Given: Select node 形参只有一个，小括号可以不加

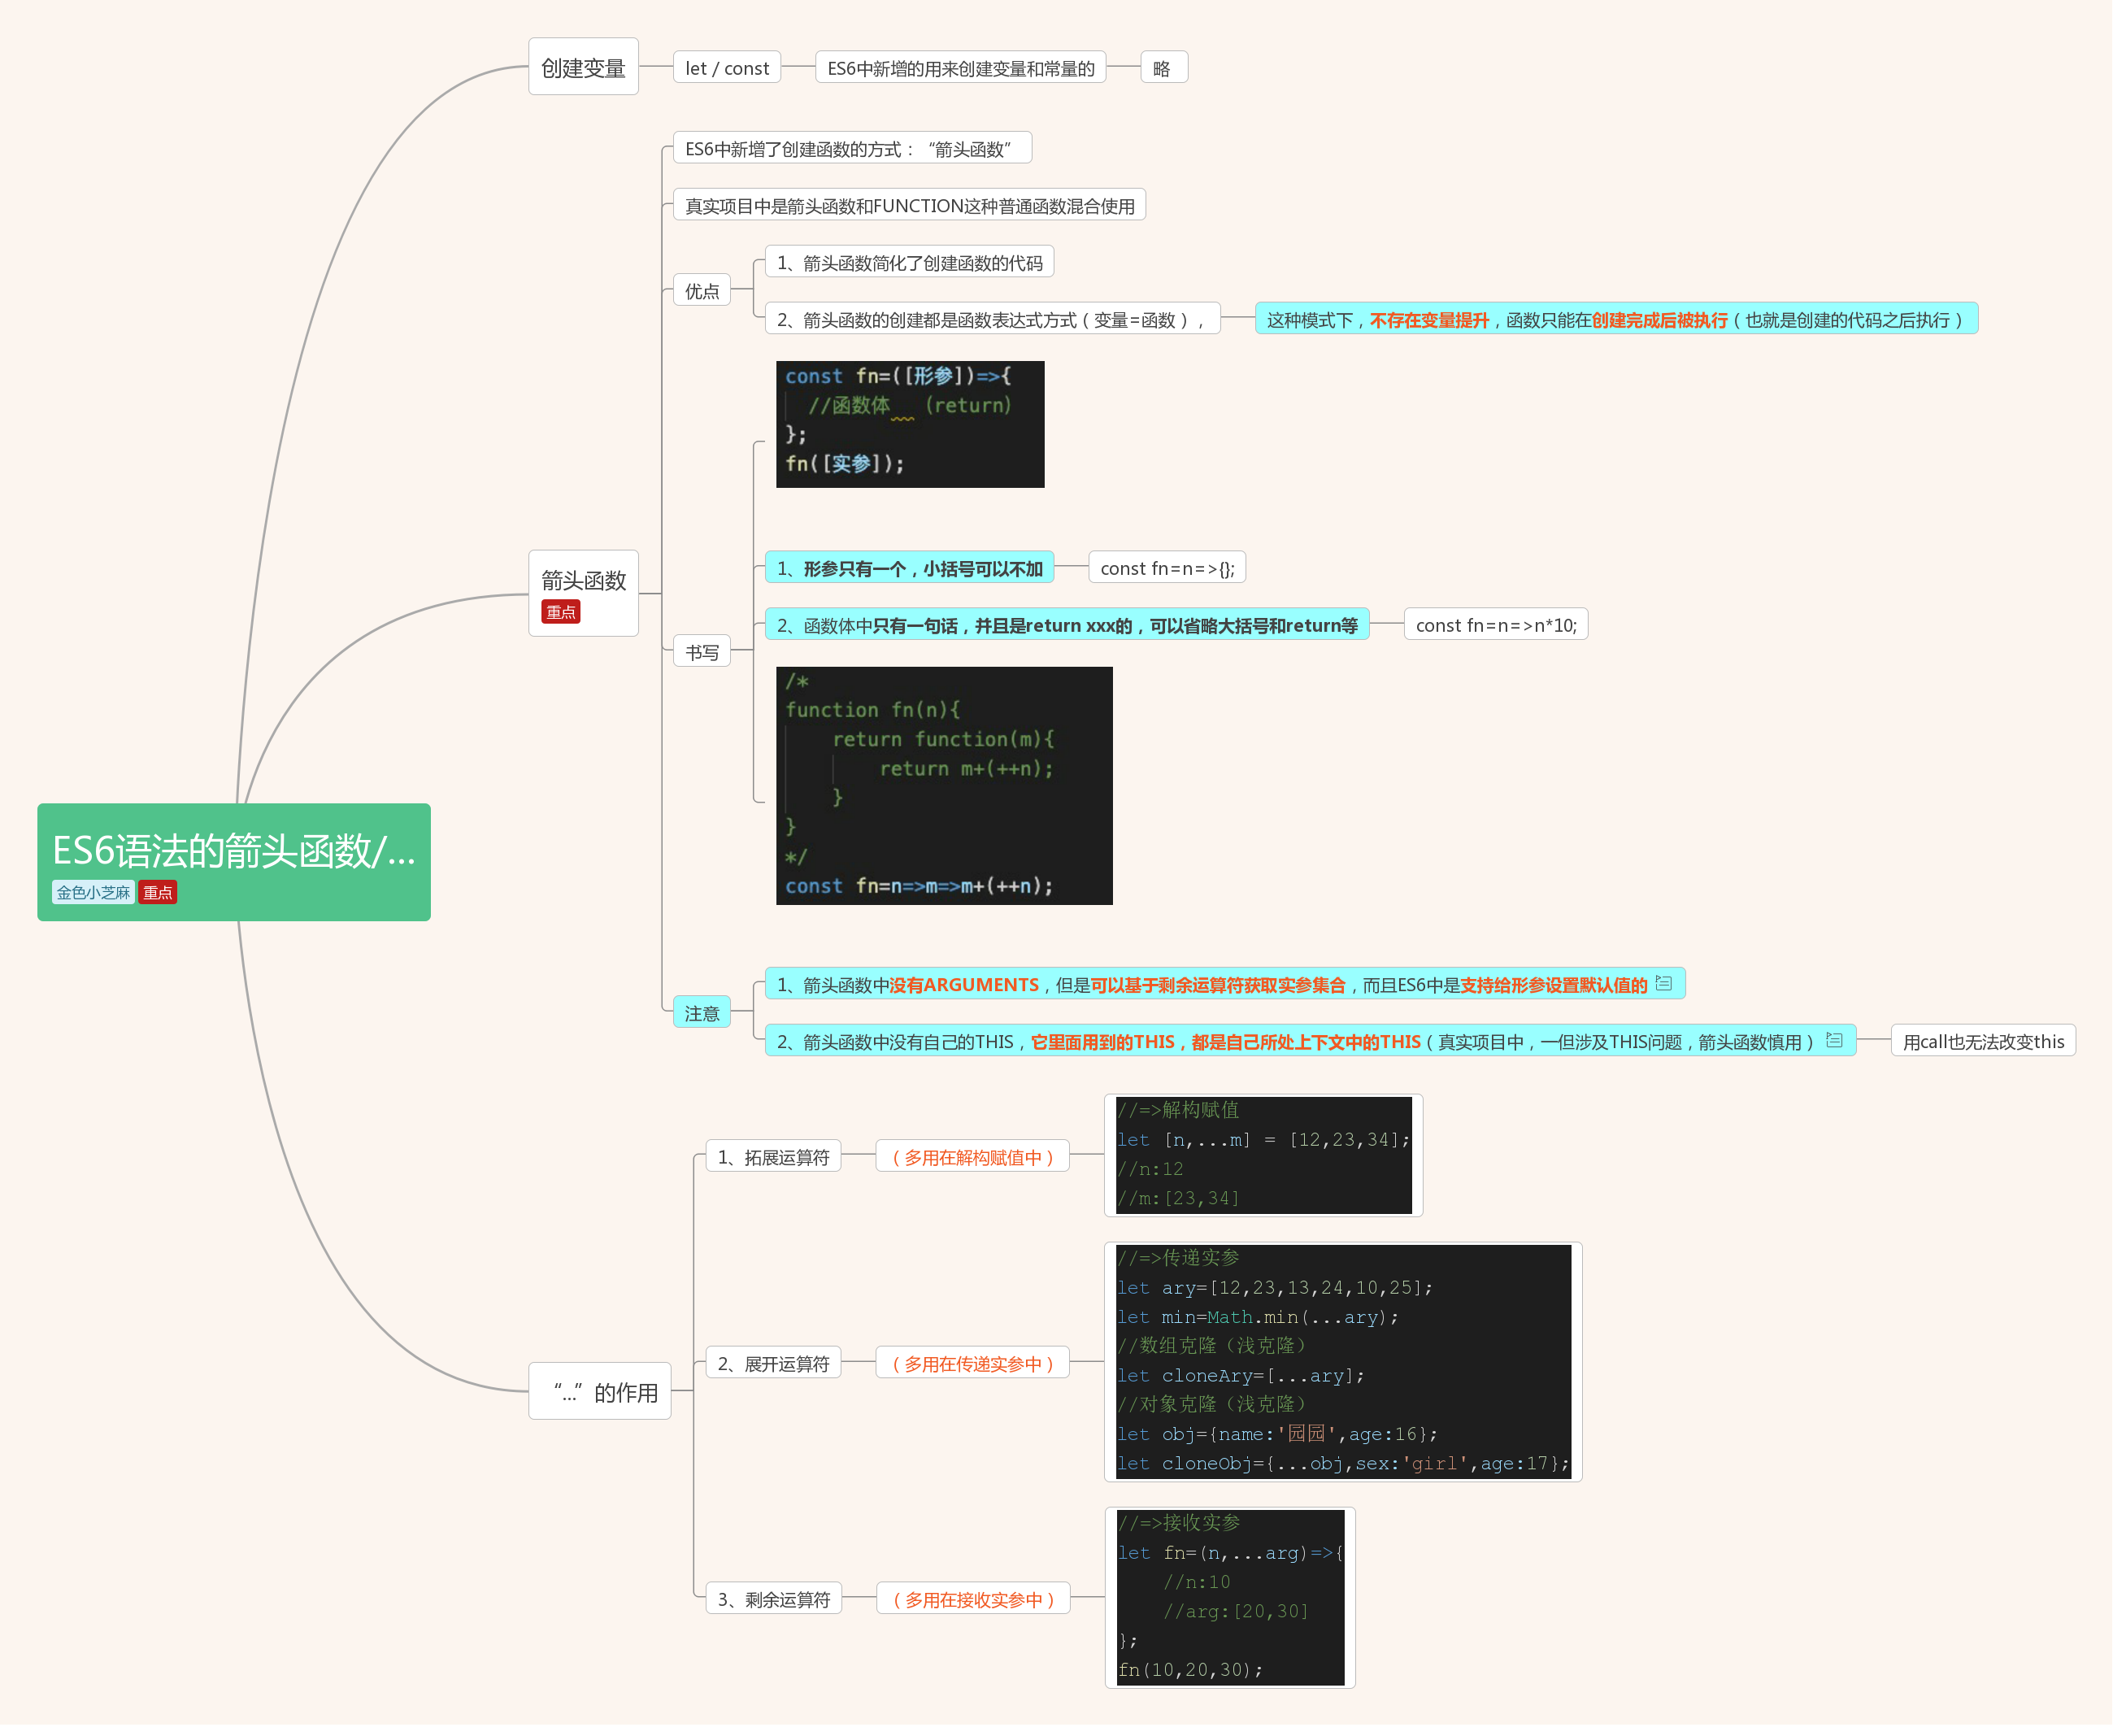Looking at the screenshot, I should (x=916, y=572).
